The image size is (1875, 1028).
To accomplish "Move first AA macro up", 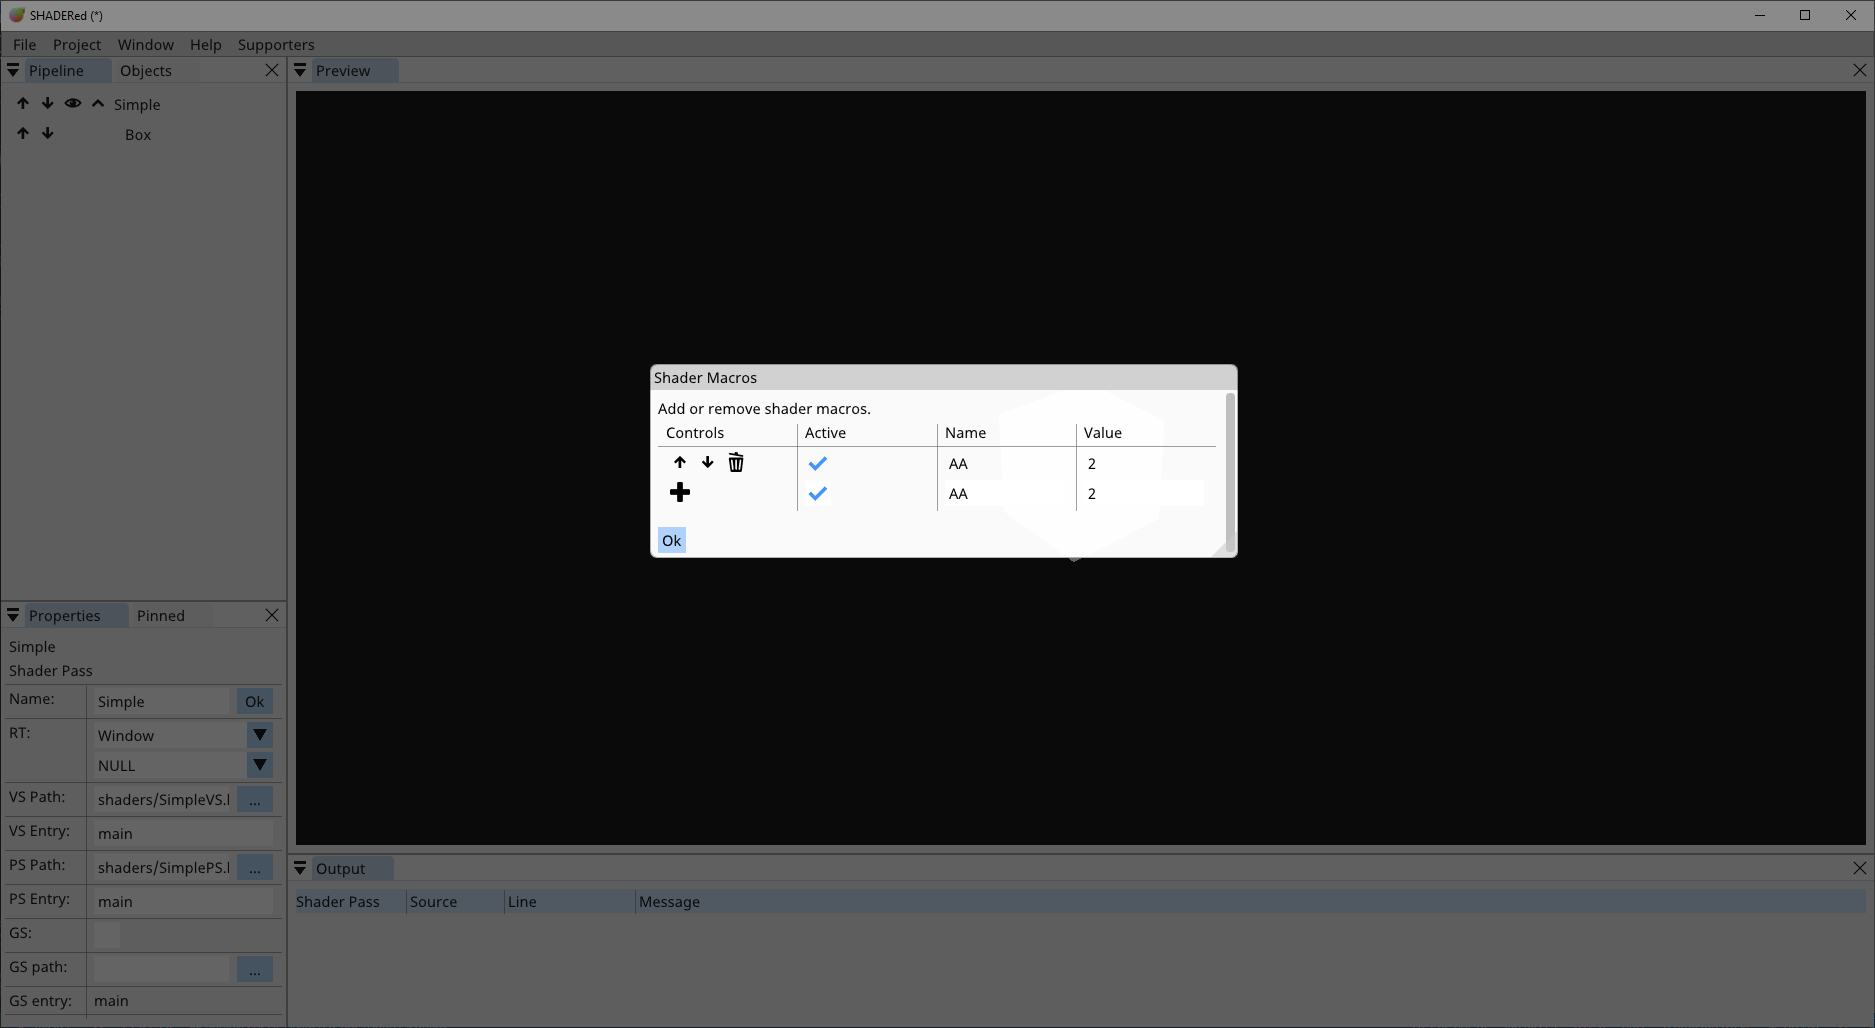I will point(680,462).
